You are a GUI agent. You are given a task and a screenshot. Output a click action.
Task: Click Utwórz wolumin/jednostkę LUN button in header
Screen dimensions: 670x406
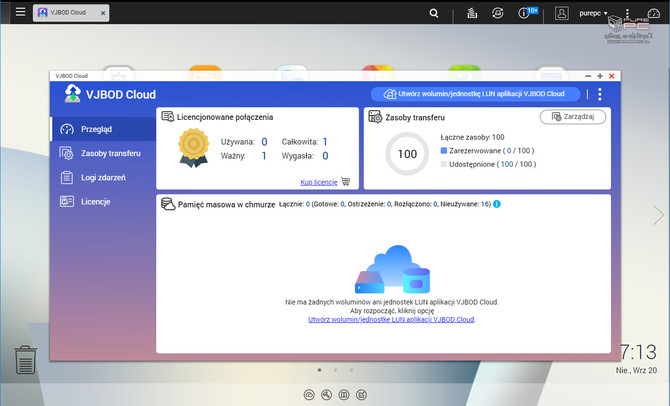point(475,94)
